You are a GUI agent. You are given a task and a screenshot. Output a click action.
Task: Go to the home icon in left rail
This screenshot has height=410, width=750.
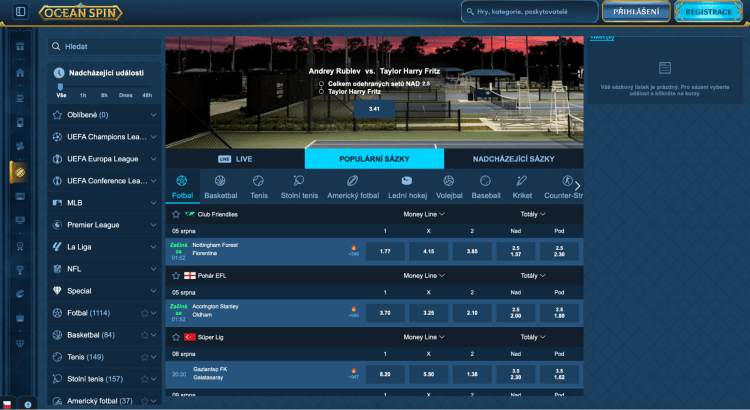(x=20, y=73)
